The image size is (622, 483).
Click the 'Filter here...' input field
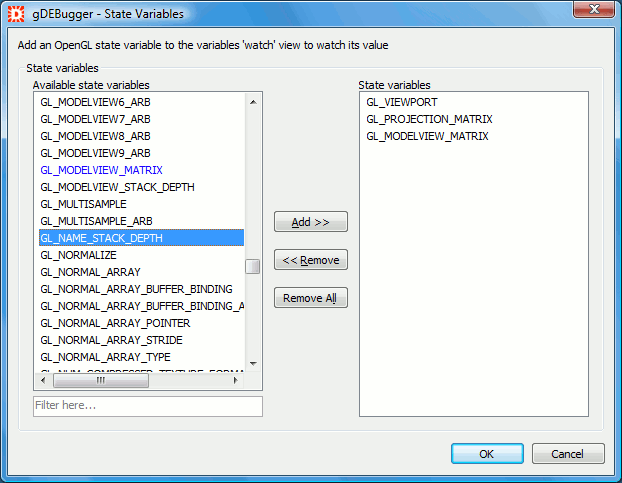pos(147,406)
